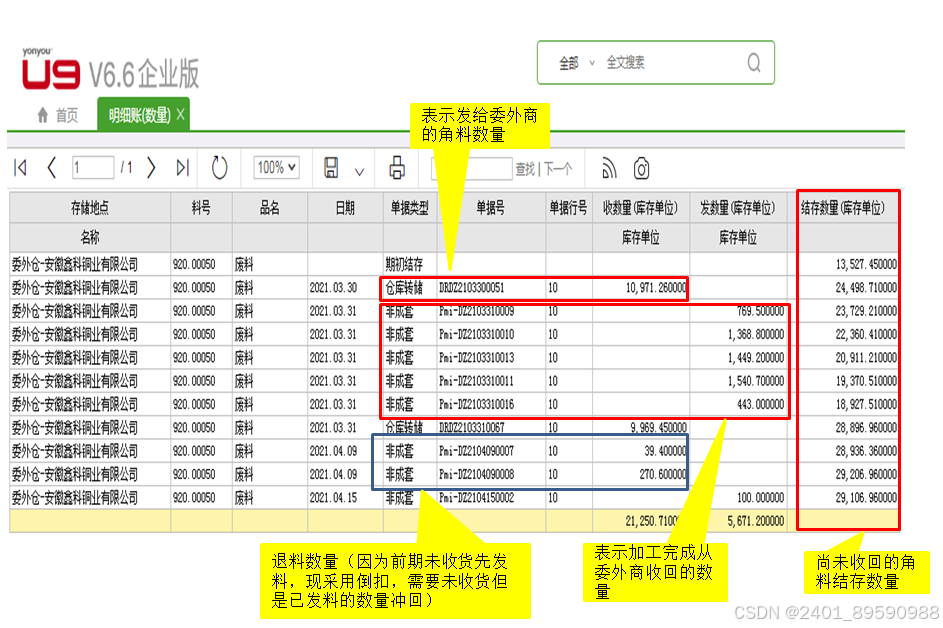Screen dimensions: 943x628
Task: Click the previous page arrow button
Action: click(51, 166)
